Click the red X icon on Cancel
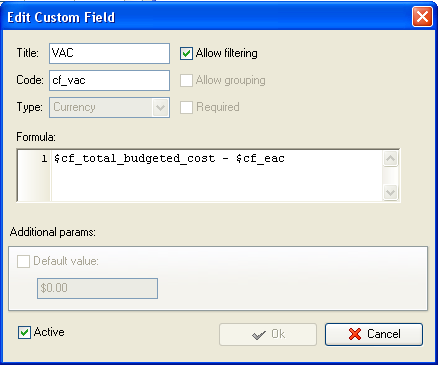 355,334
